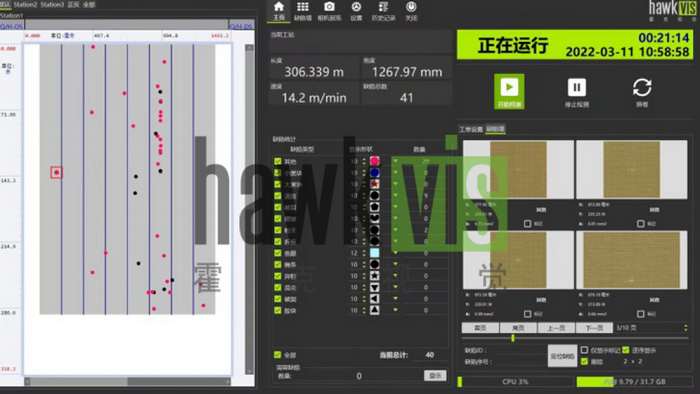Click the page slider below the paging buttons

click(x=575, y=339)
